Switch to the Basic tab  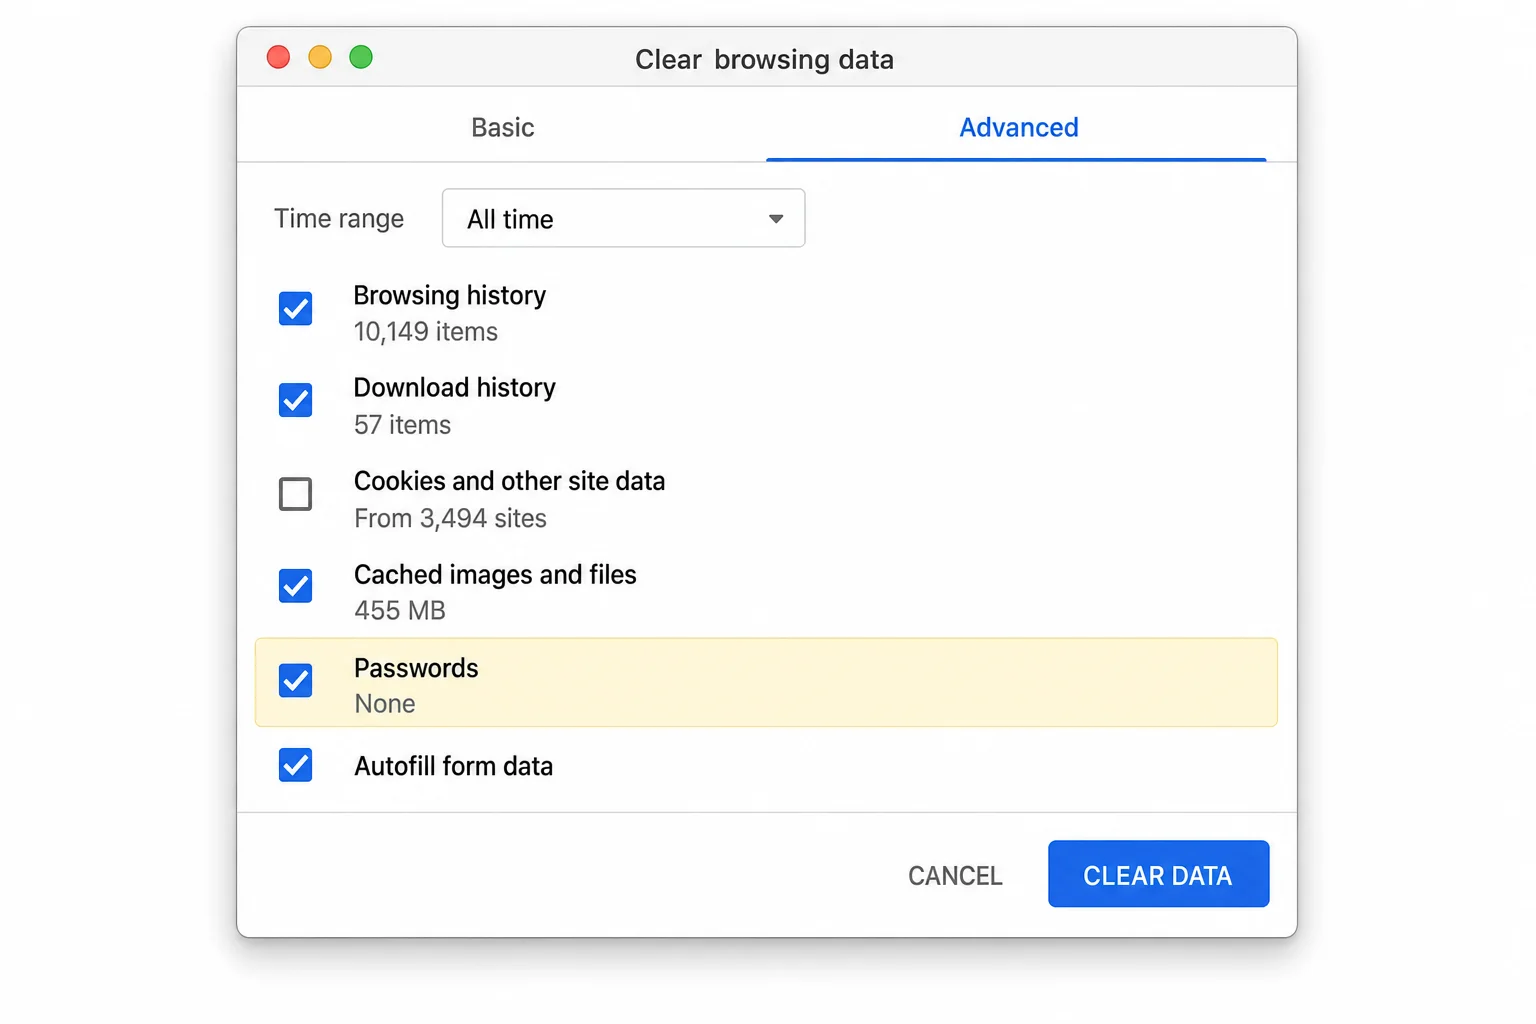click(x=502, y=127)
